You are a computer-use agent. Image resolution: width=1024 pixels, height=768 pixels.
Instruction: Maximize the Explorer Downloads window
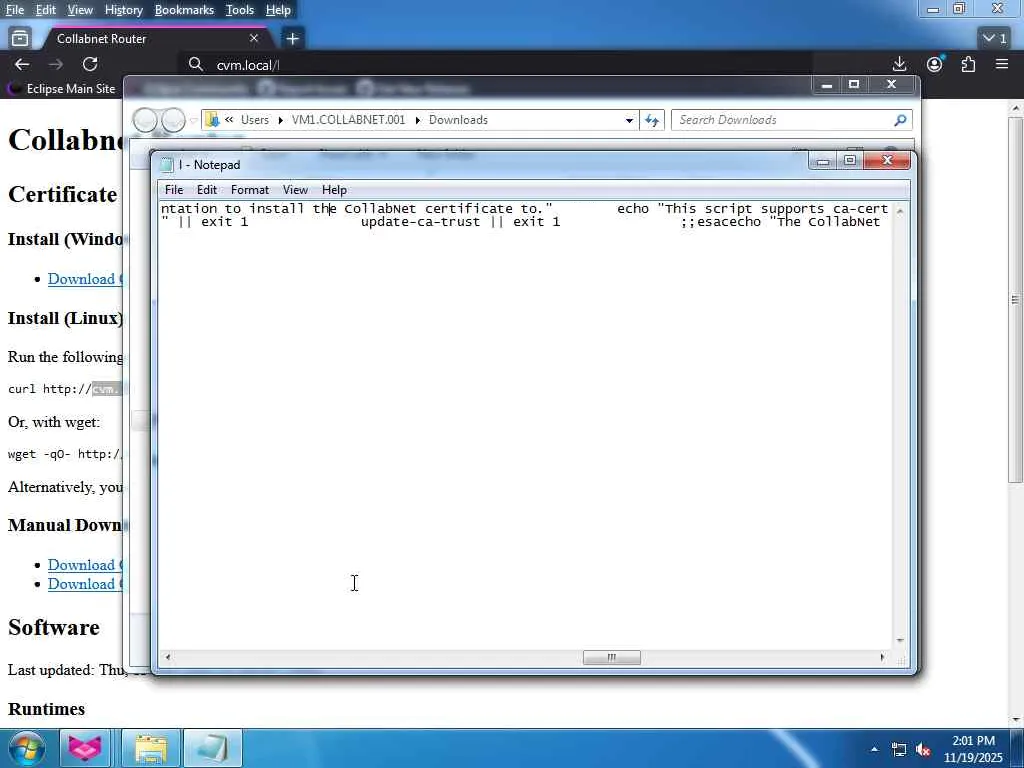click(854, 85)
